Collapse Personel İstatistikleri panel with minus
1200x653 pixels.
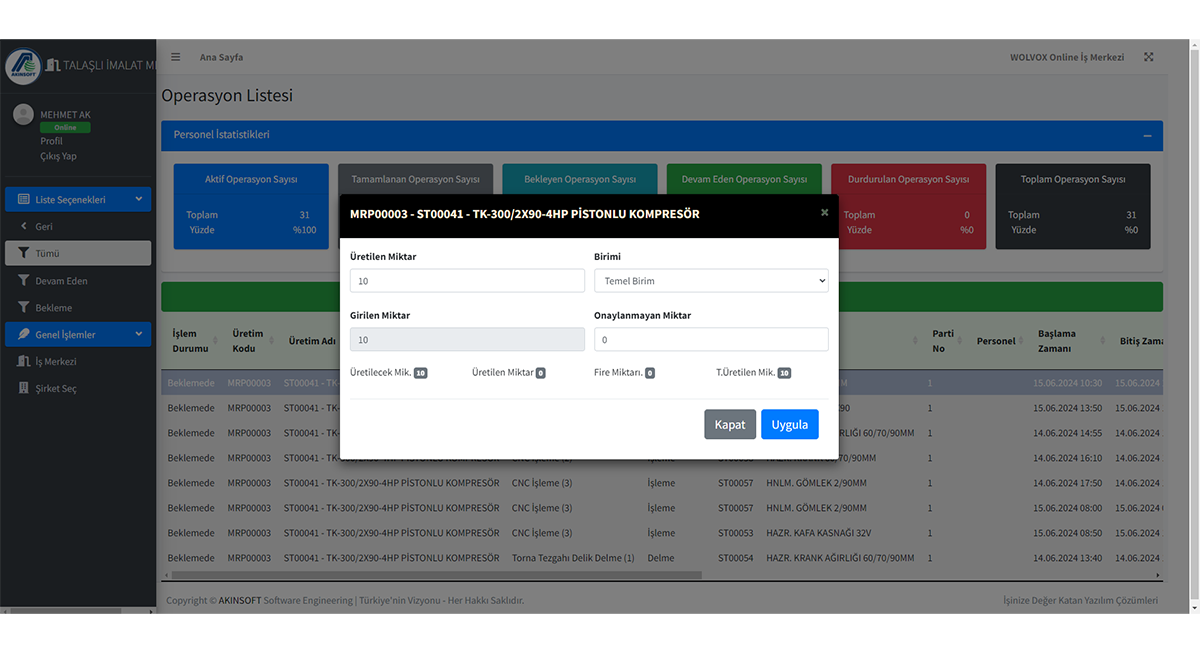(1147, 136)
